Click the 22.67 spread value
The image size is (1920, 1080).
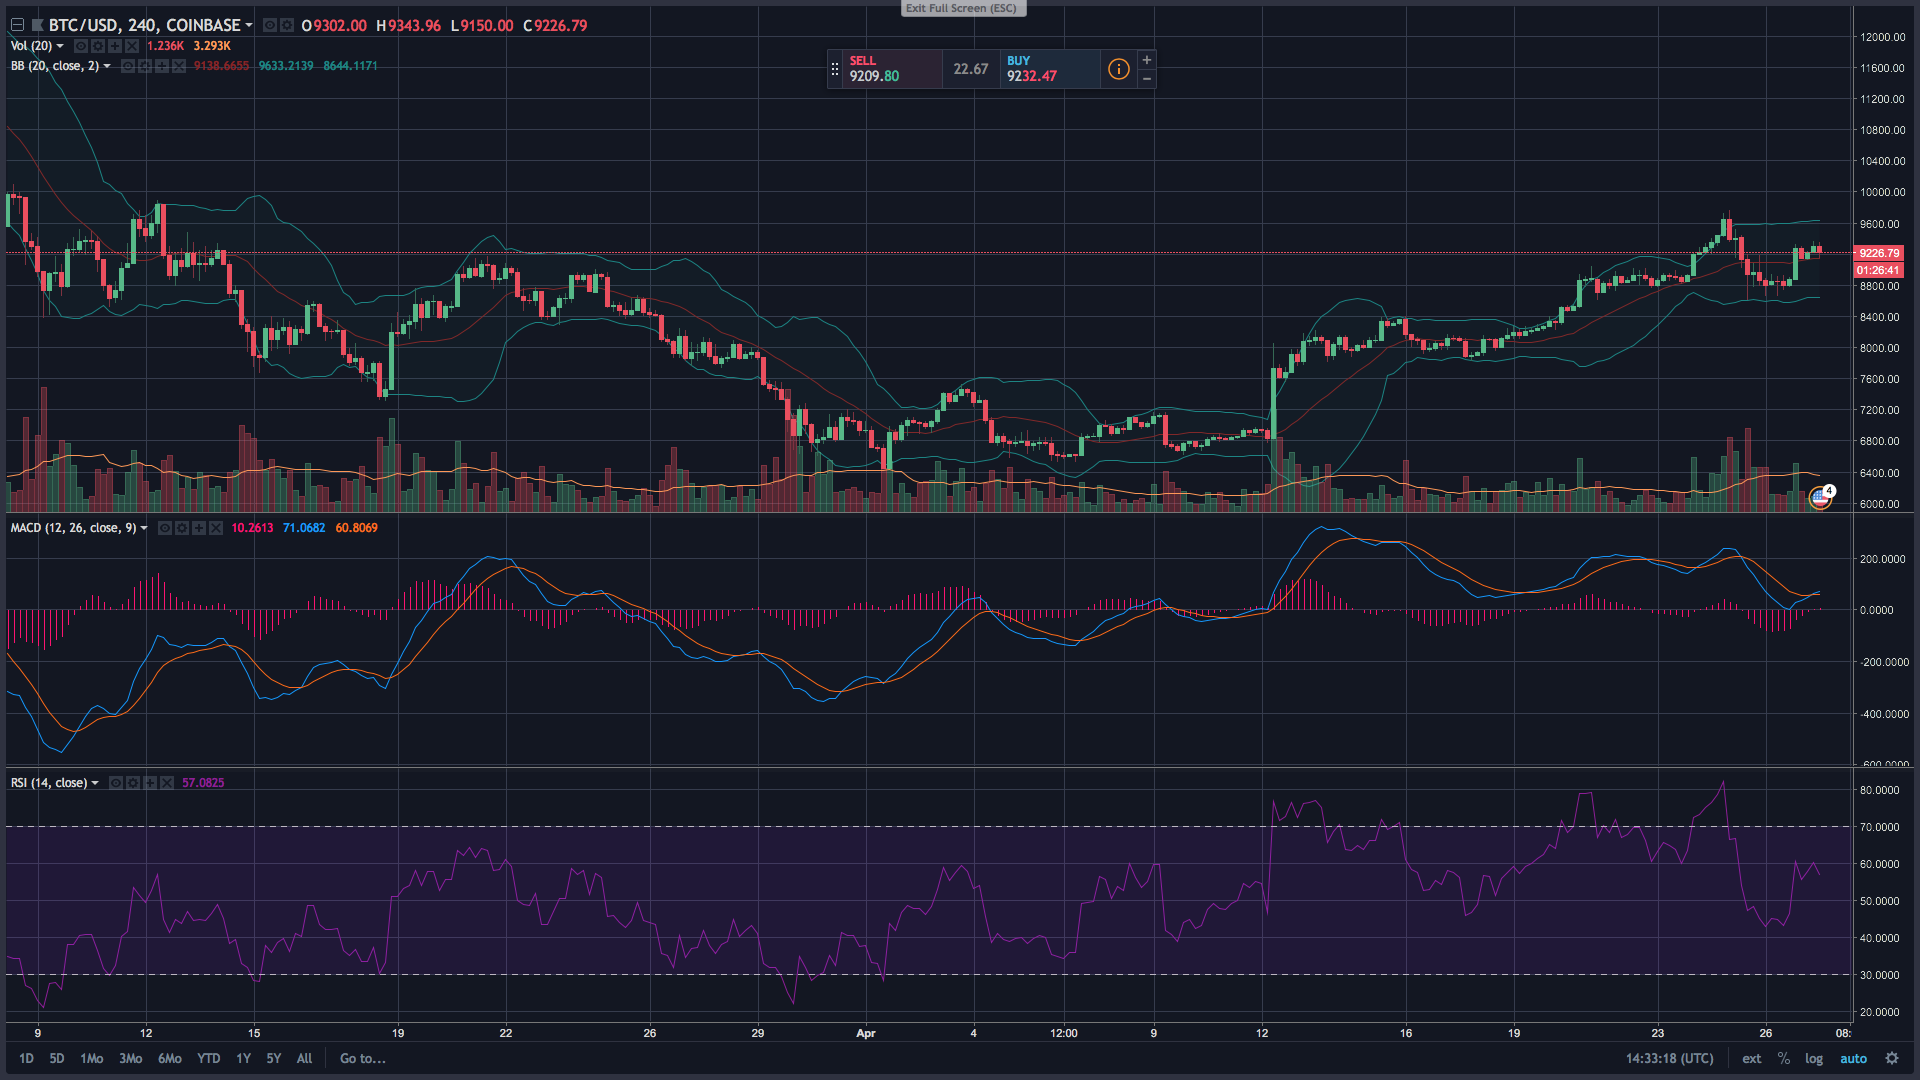[971, 69]
